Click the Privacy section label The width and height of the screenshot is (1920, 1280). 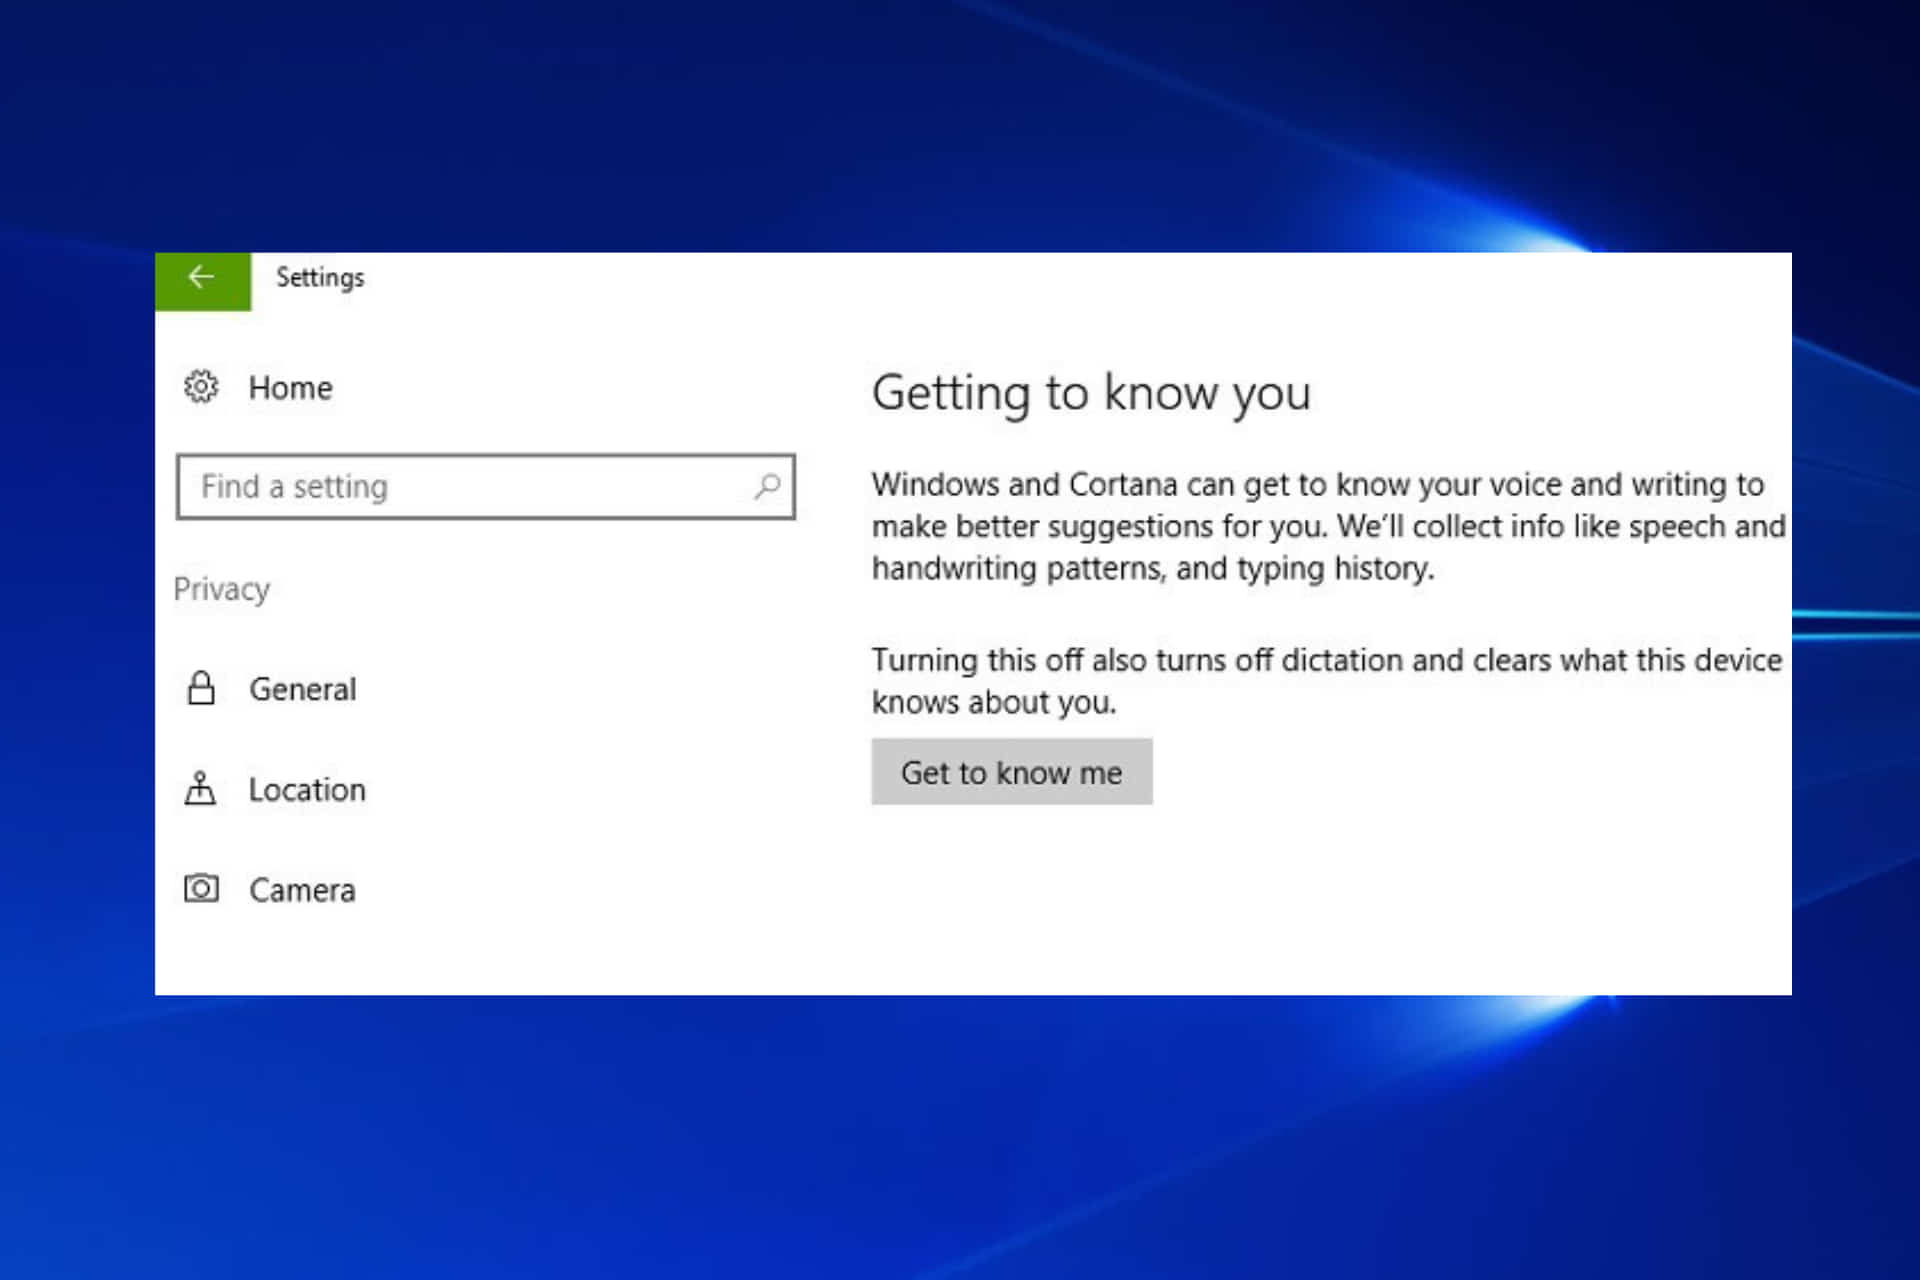pyautogui.click(x=222, y=589)
